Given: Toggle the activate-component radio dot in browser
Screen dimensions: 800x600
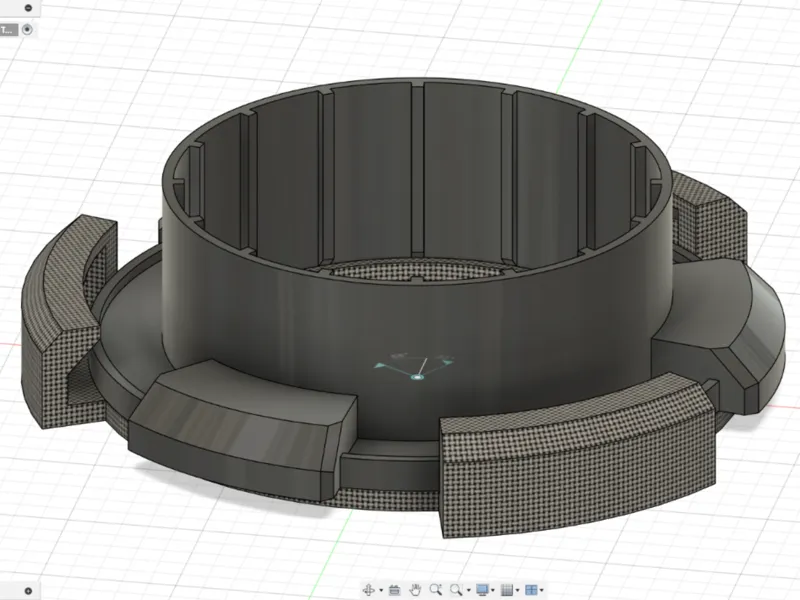Looking at the screenshot, I should coord(28,30).
